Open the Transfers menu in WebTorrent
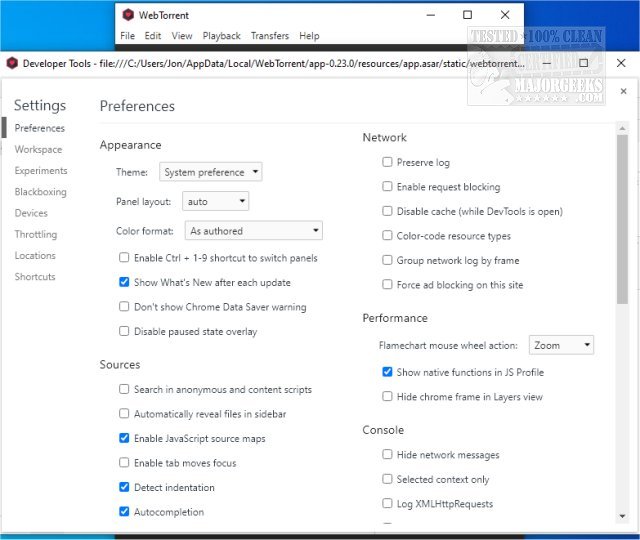640x540 pixels. (270, 36)
